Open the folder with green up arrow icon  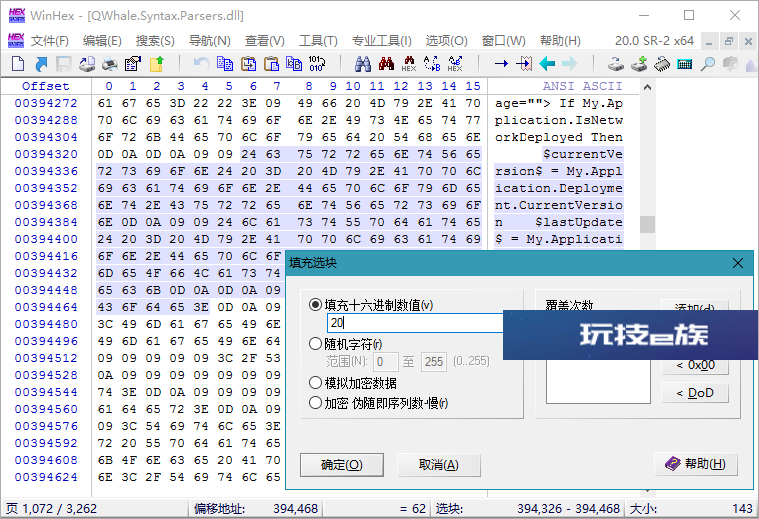coord(156,63)
